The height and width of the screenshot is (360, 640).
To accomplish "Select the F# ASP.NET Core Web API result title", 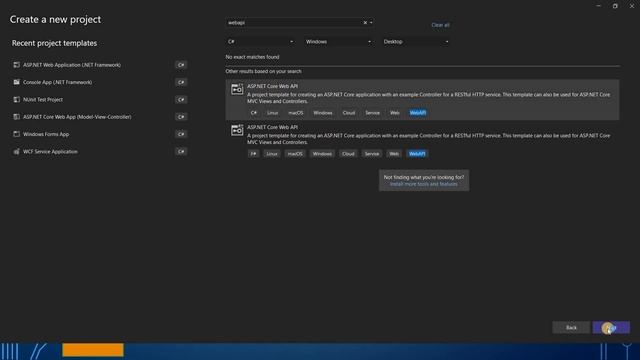I will point(272,127).
